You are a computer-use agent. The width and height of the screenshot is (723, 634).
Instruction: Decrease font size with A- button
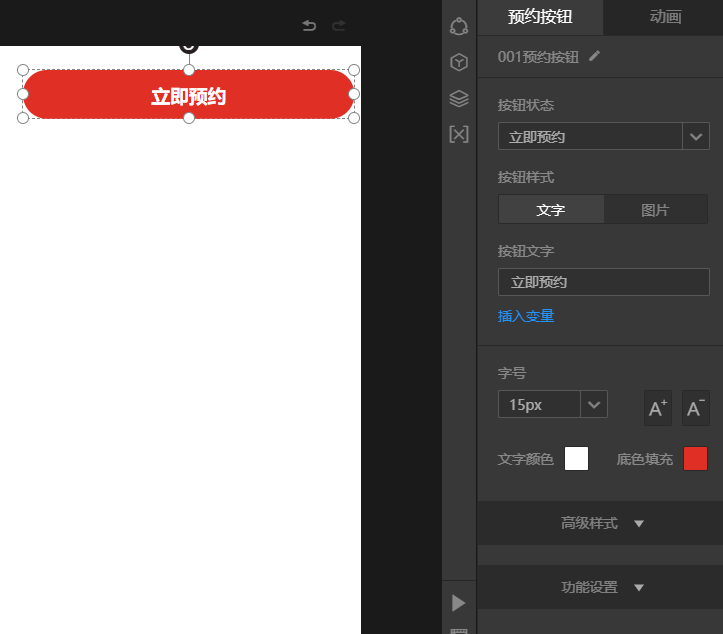coord(696,408)
